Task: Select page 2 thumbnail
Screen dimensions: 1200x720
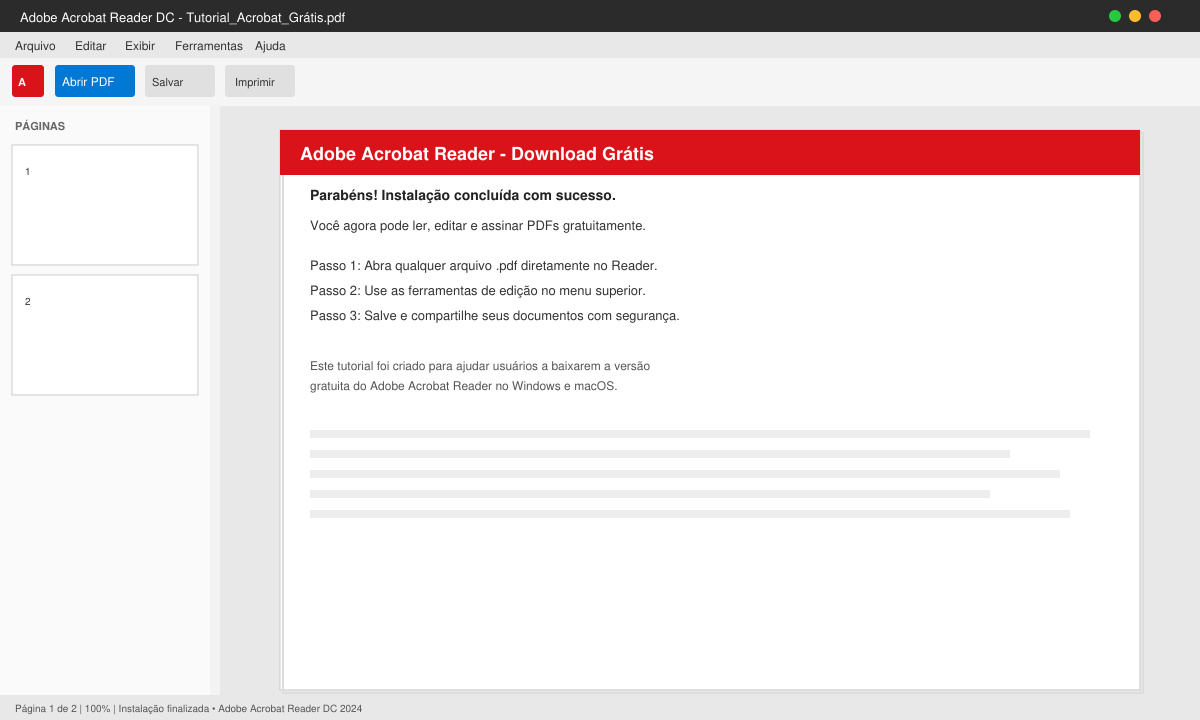Action: [x=105, y=335]
